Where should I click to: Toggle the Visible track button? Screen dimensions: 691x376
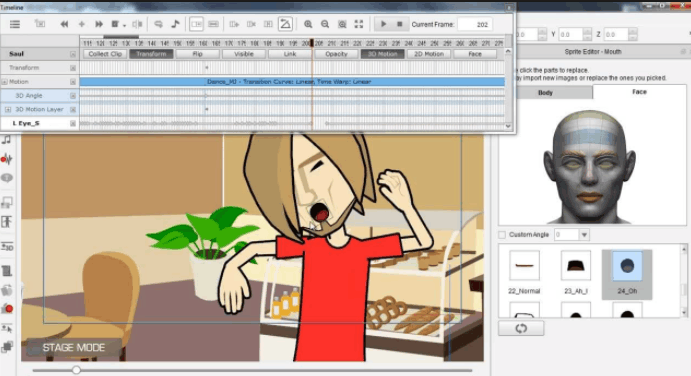244,54
